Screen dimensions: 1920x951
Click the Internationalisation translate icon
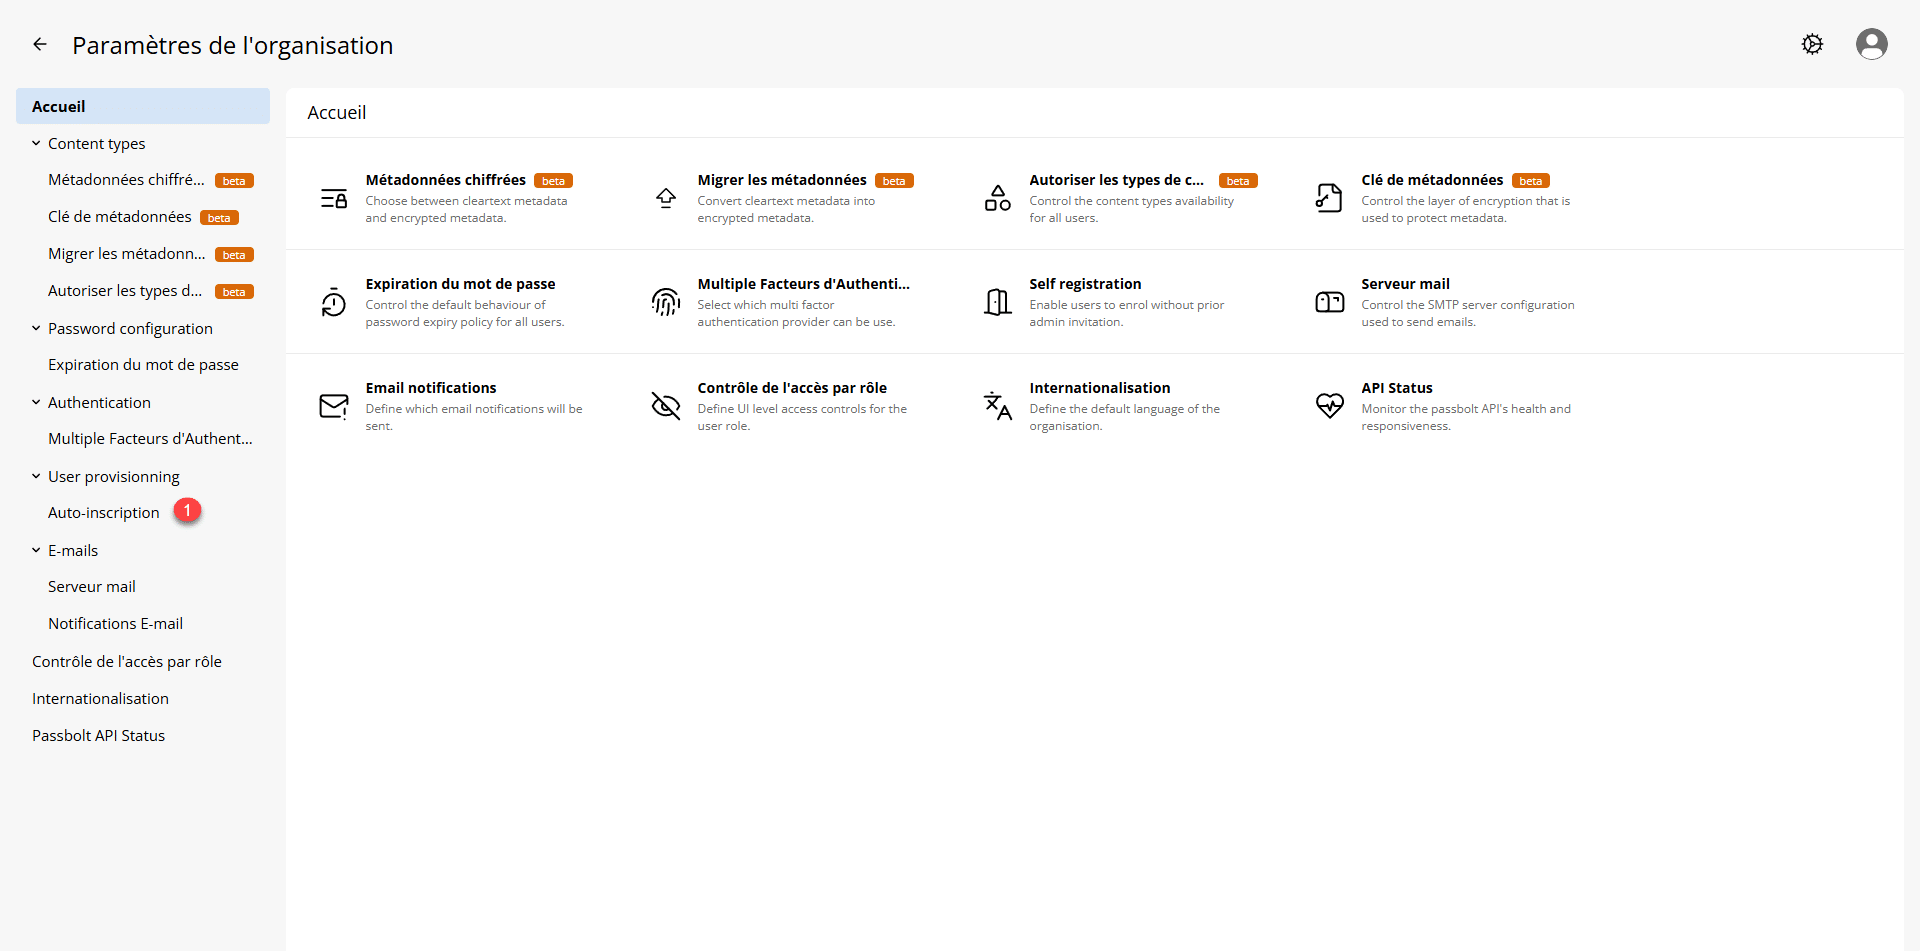point(997,405)
